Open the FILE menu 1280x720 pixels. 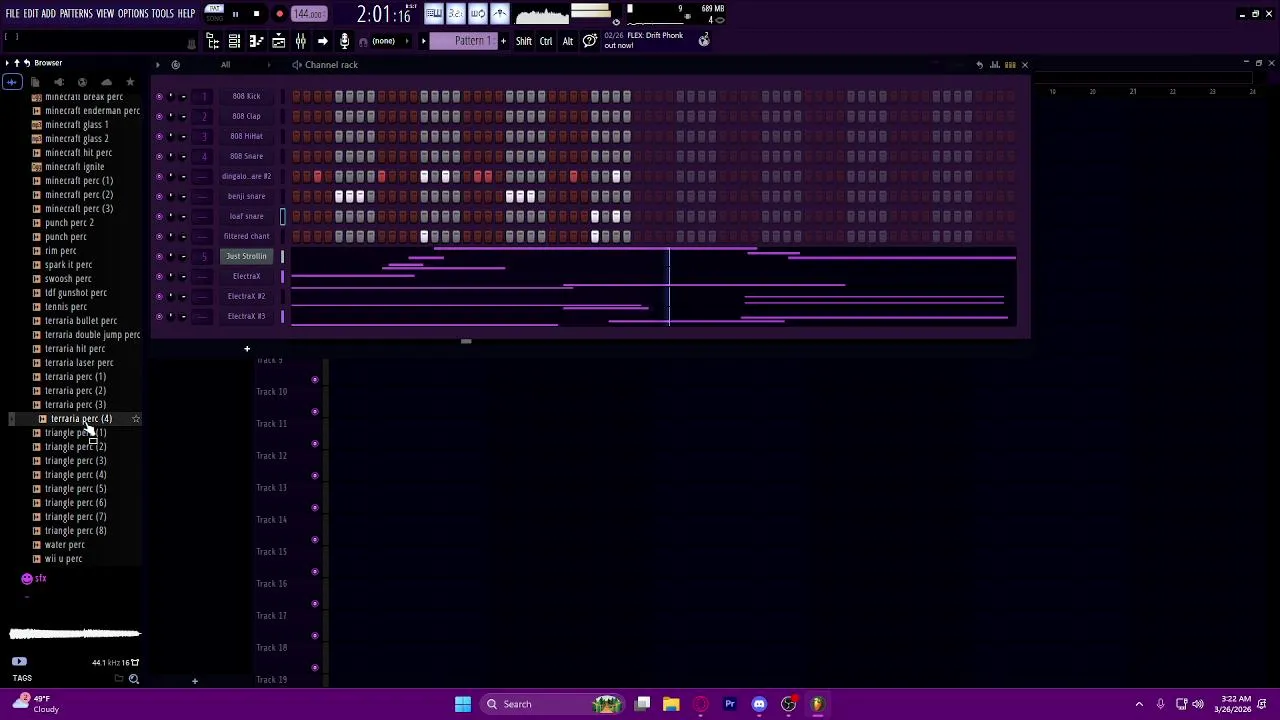tap(12, 14)
